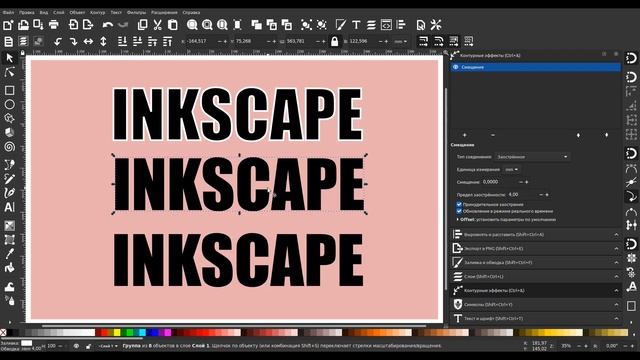Expand the Fill and Stroke panel
This screenshot has width=640, height=360.
click(537, 262)
